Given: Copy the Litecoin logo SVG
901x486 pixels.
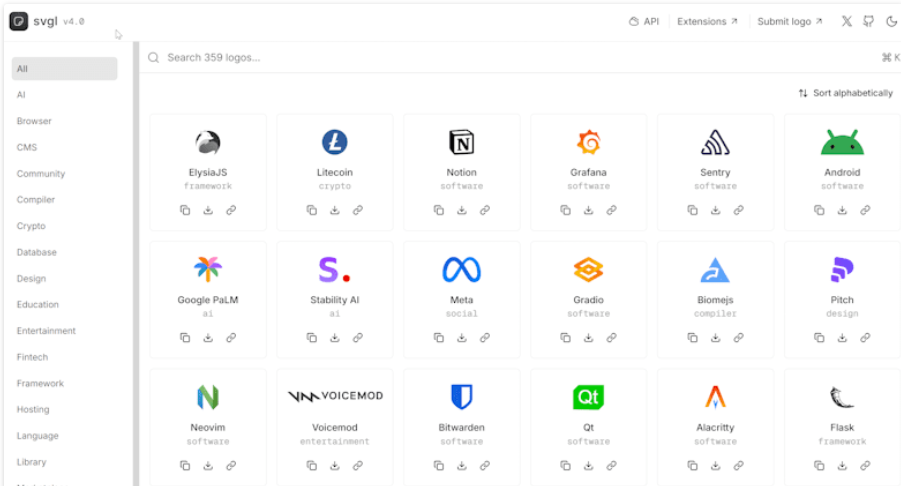Looking at the screenshot, I should coord(312,210).
